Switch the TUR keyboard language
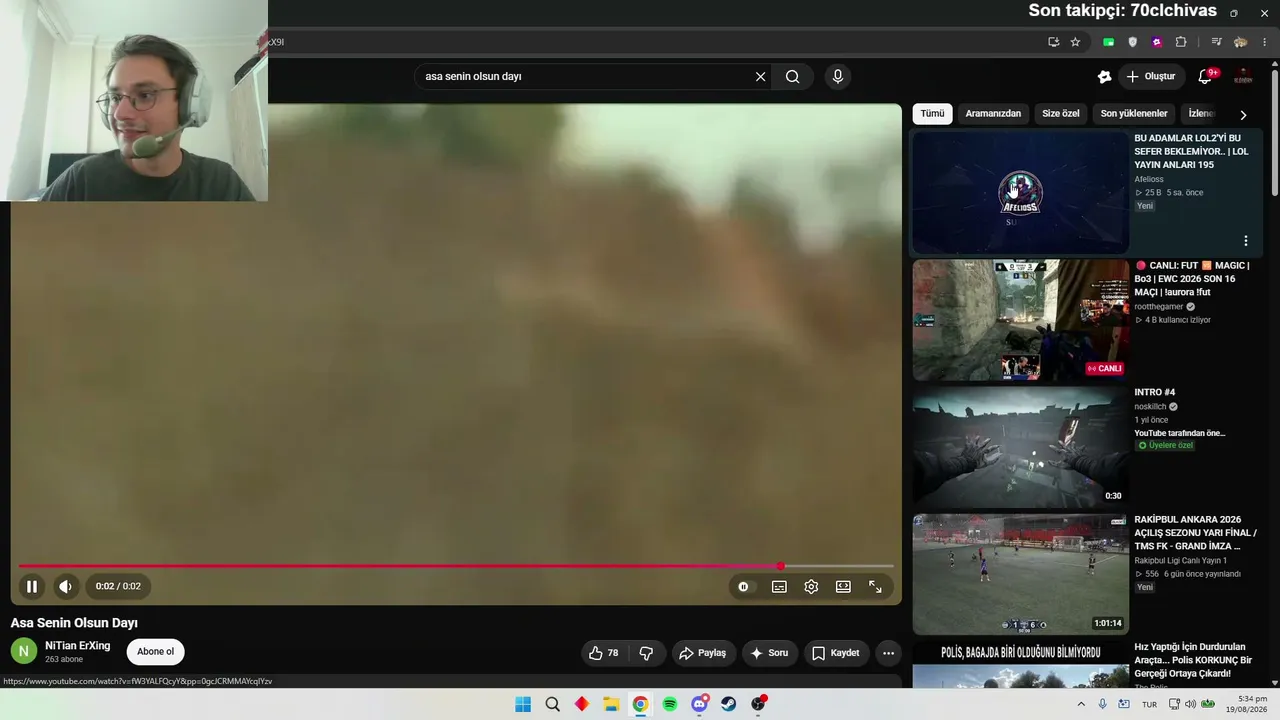 (1149, 704)
